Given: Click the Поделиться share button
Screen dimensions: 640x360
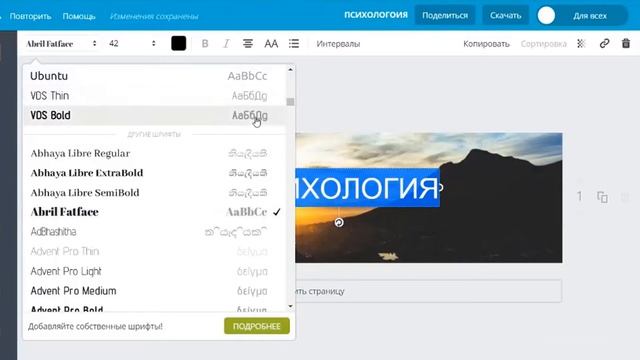Looking at the screenshot, I should click(445, 16).
